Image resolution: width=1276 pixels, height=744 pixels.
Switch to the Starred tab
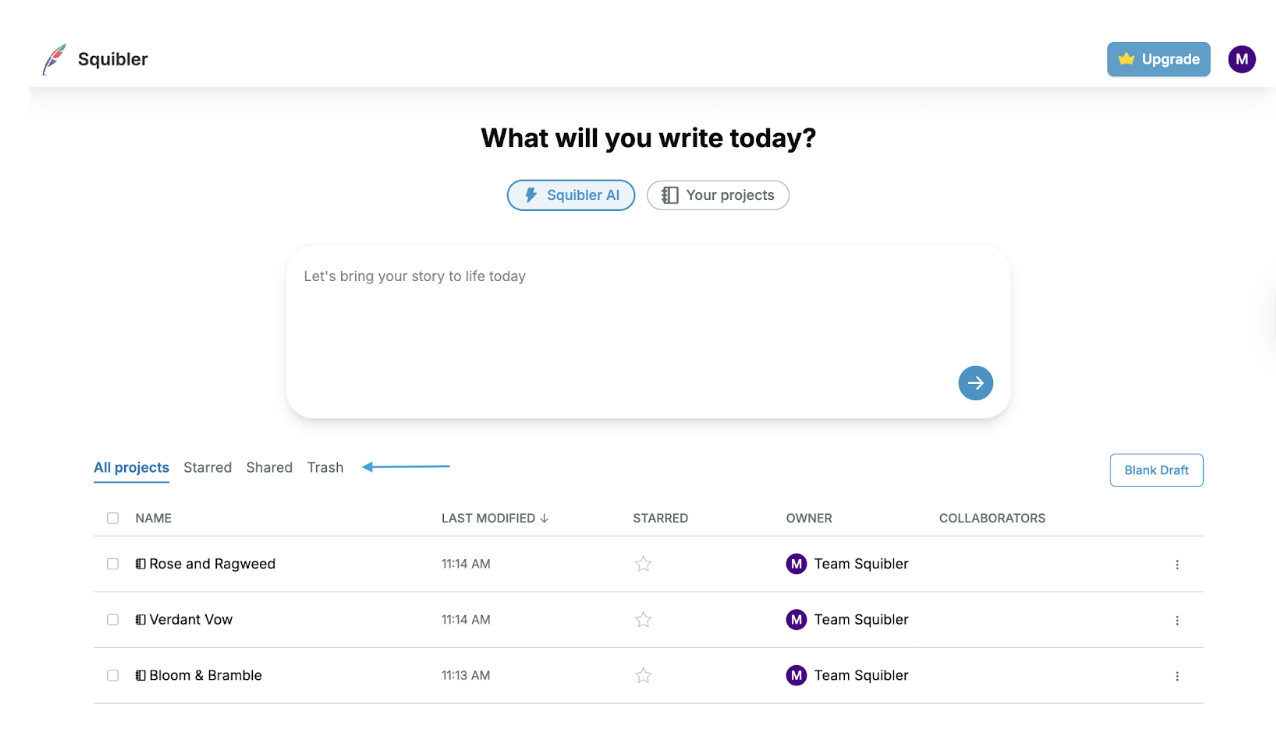[x=207, y=468]
